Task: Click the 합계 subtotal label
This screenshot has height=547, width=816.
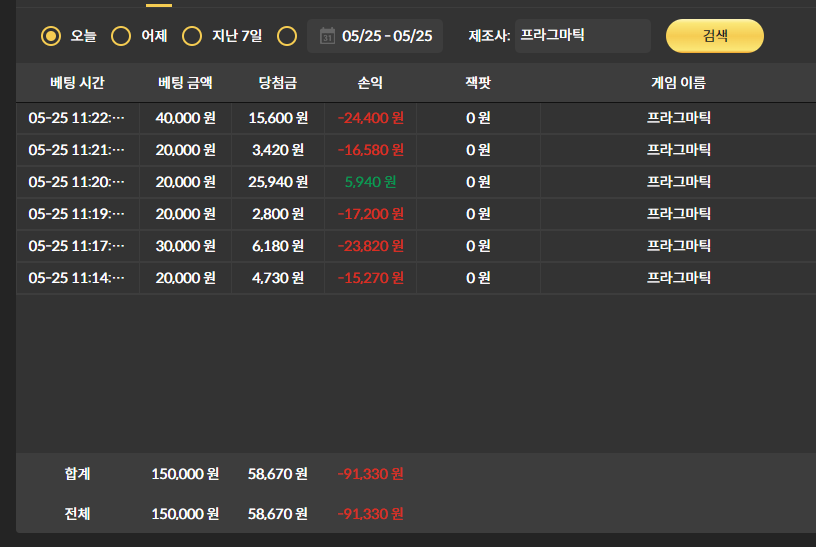Action: (77, 474)
